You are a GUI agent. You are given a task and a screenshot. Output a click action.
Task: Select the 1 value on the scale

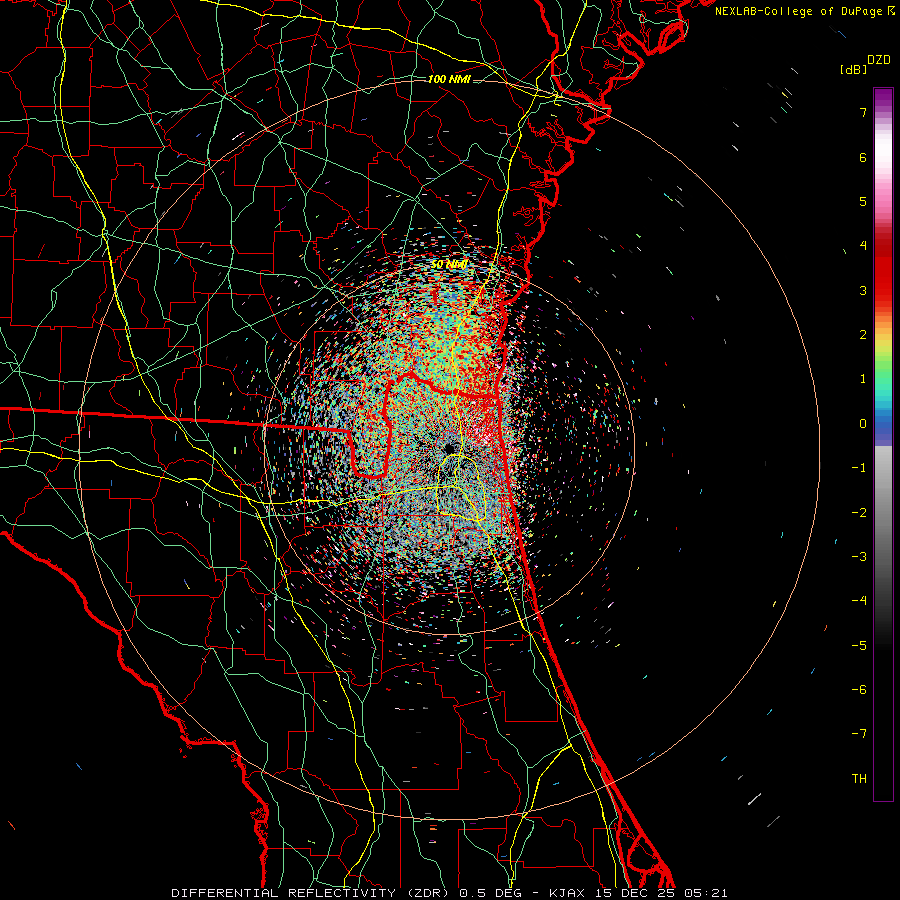pyautogui.click(x=863, y=379)
